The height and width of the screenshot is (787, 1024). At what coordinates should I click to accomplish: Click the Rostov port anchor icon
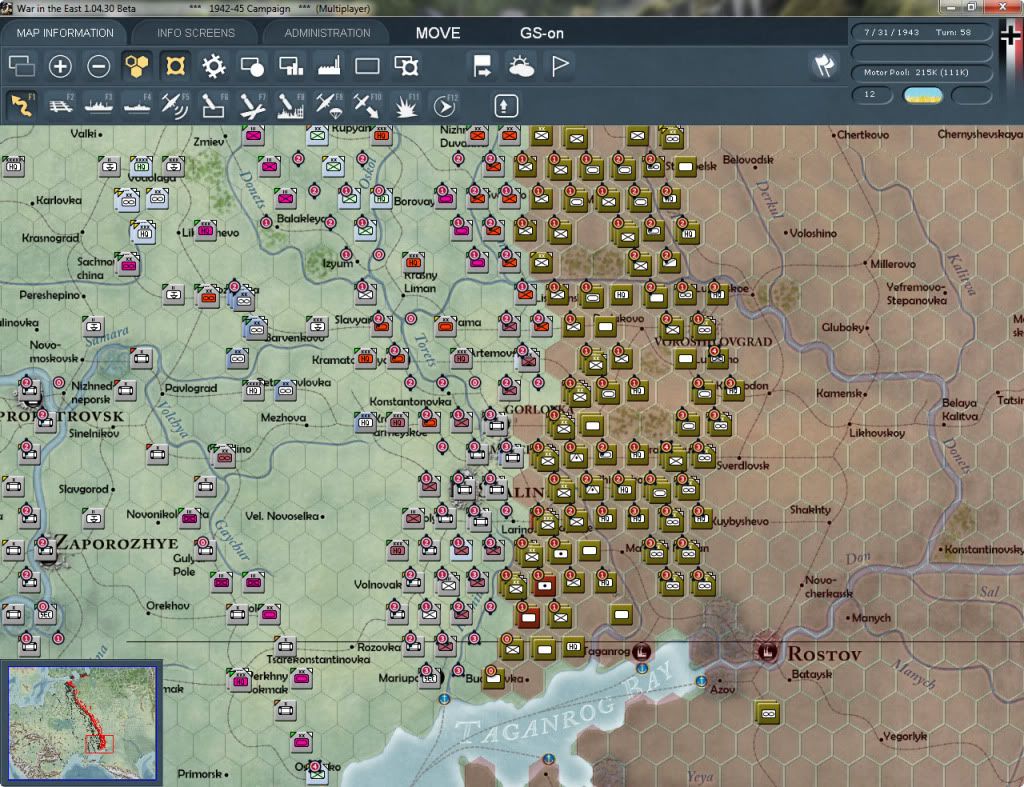pyautogui.click(x=767, y=650)
